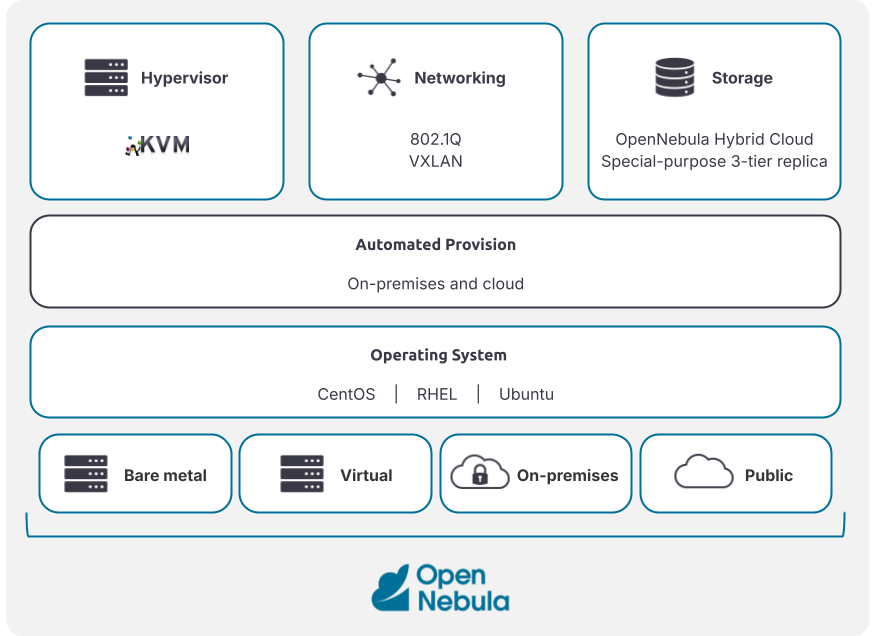Select the Networking heading
Screen dimensions: 873x636
pyautogui.click(x=460, y=78)
